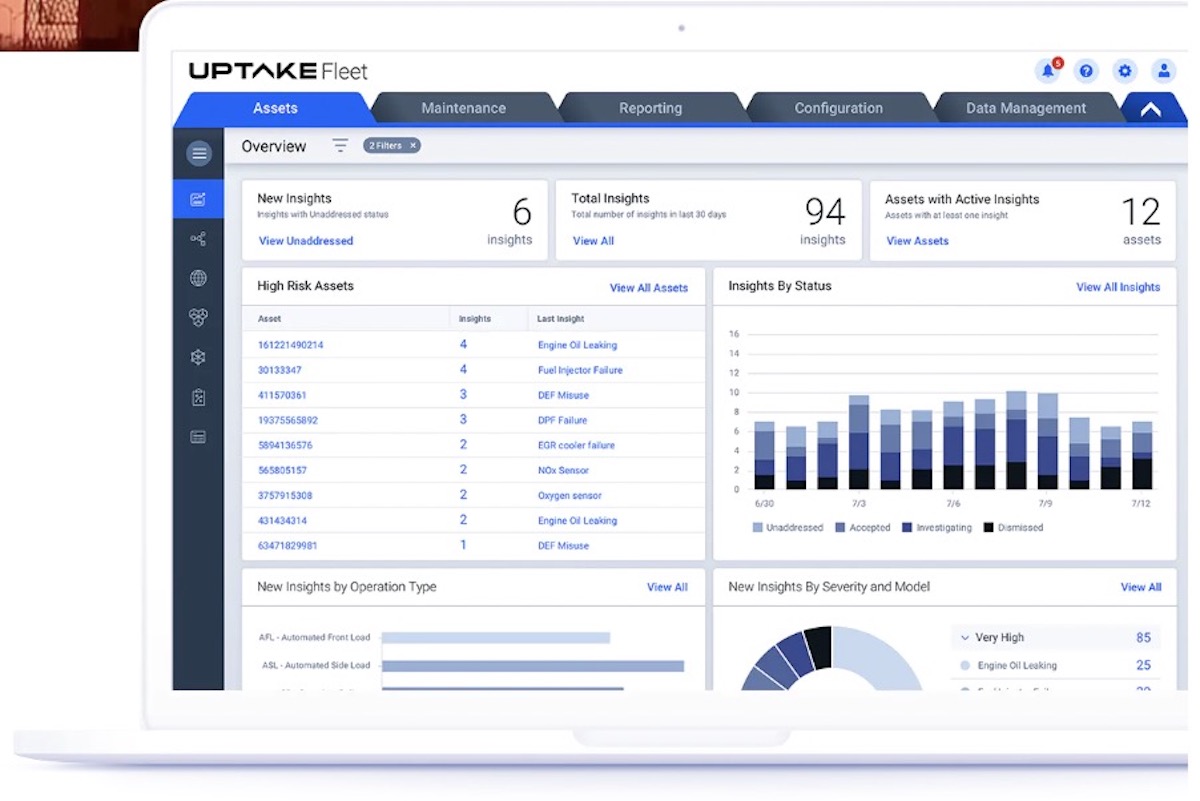Select the sidebar share-nodes icon
Viewport: 1200px width, 801px height.
[x=198, y=239]
